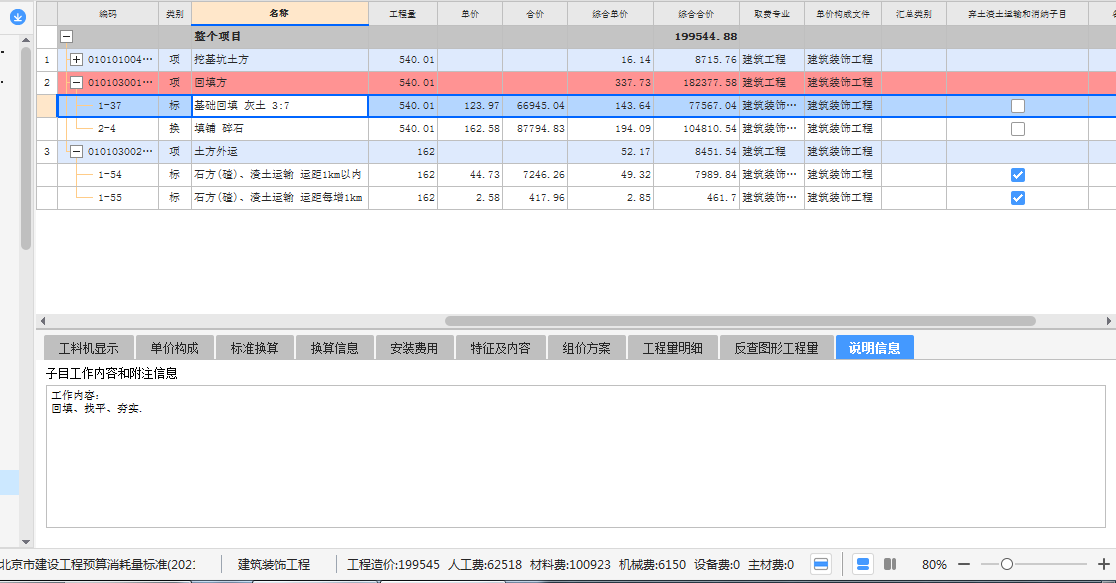Switch to side-by-side column layout view

coord(890,564)
